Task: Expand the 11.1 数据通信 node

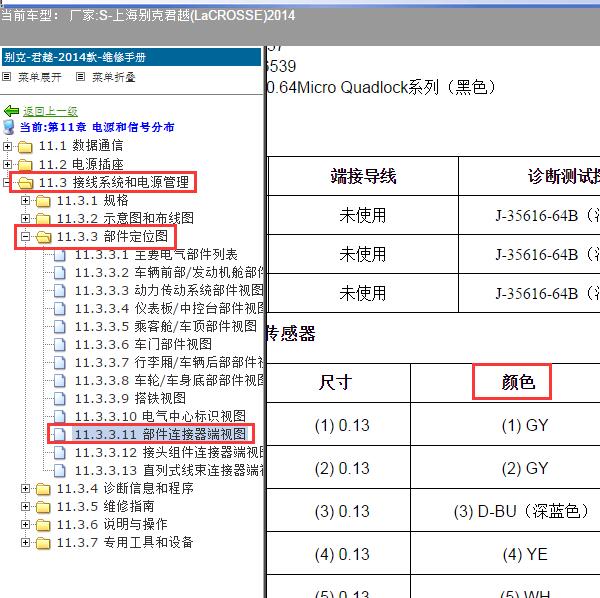Action: (x=7, y=146)
